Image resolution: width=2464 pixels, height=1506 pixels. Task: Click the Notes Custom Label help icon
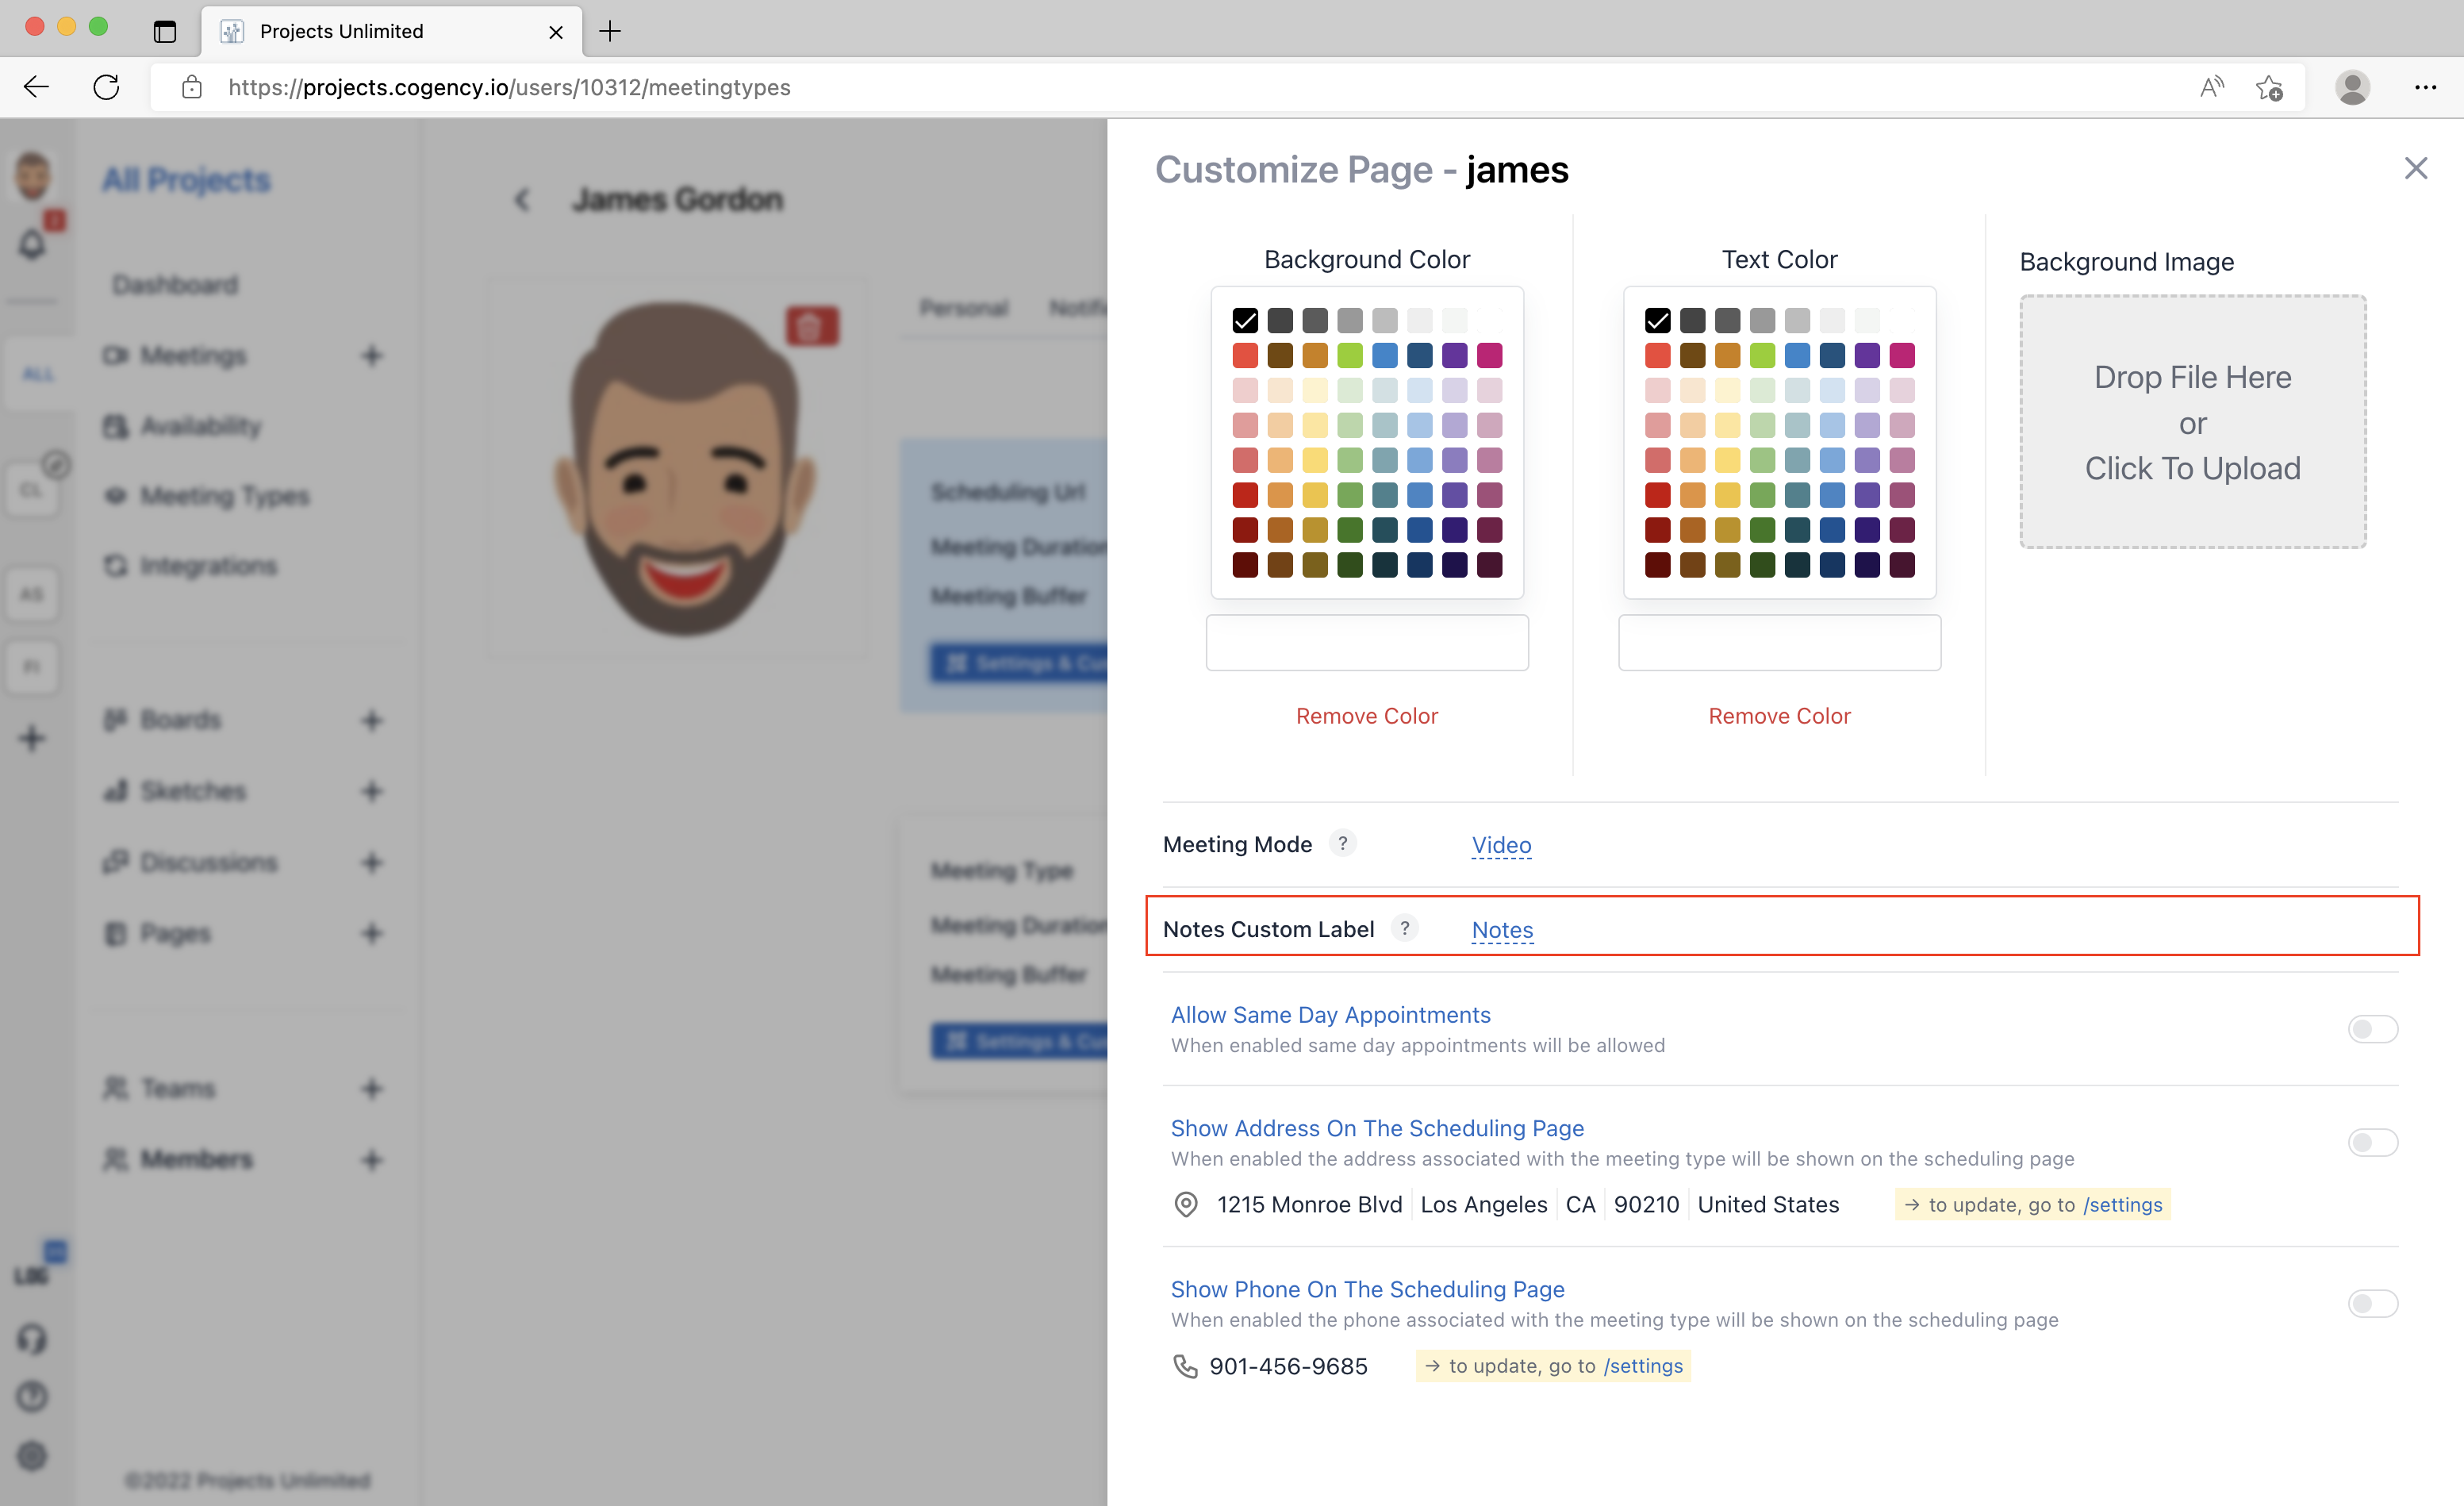1404,928
